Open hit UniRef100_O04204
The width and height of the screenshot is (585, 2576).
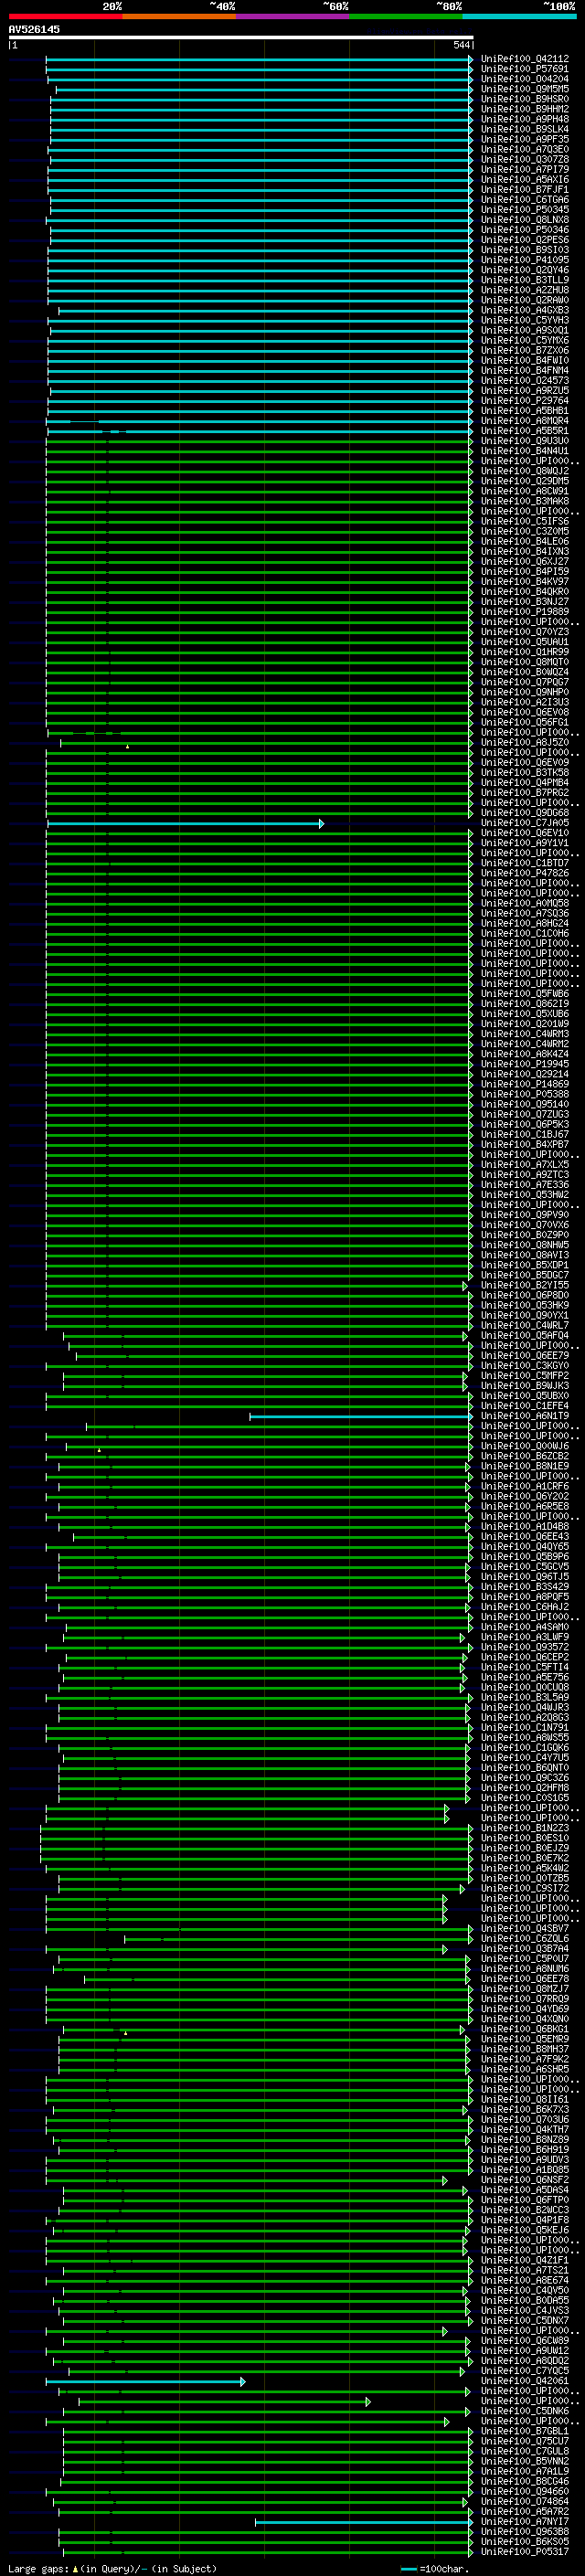pos(525,79)
